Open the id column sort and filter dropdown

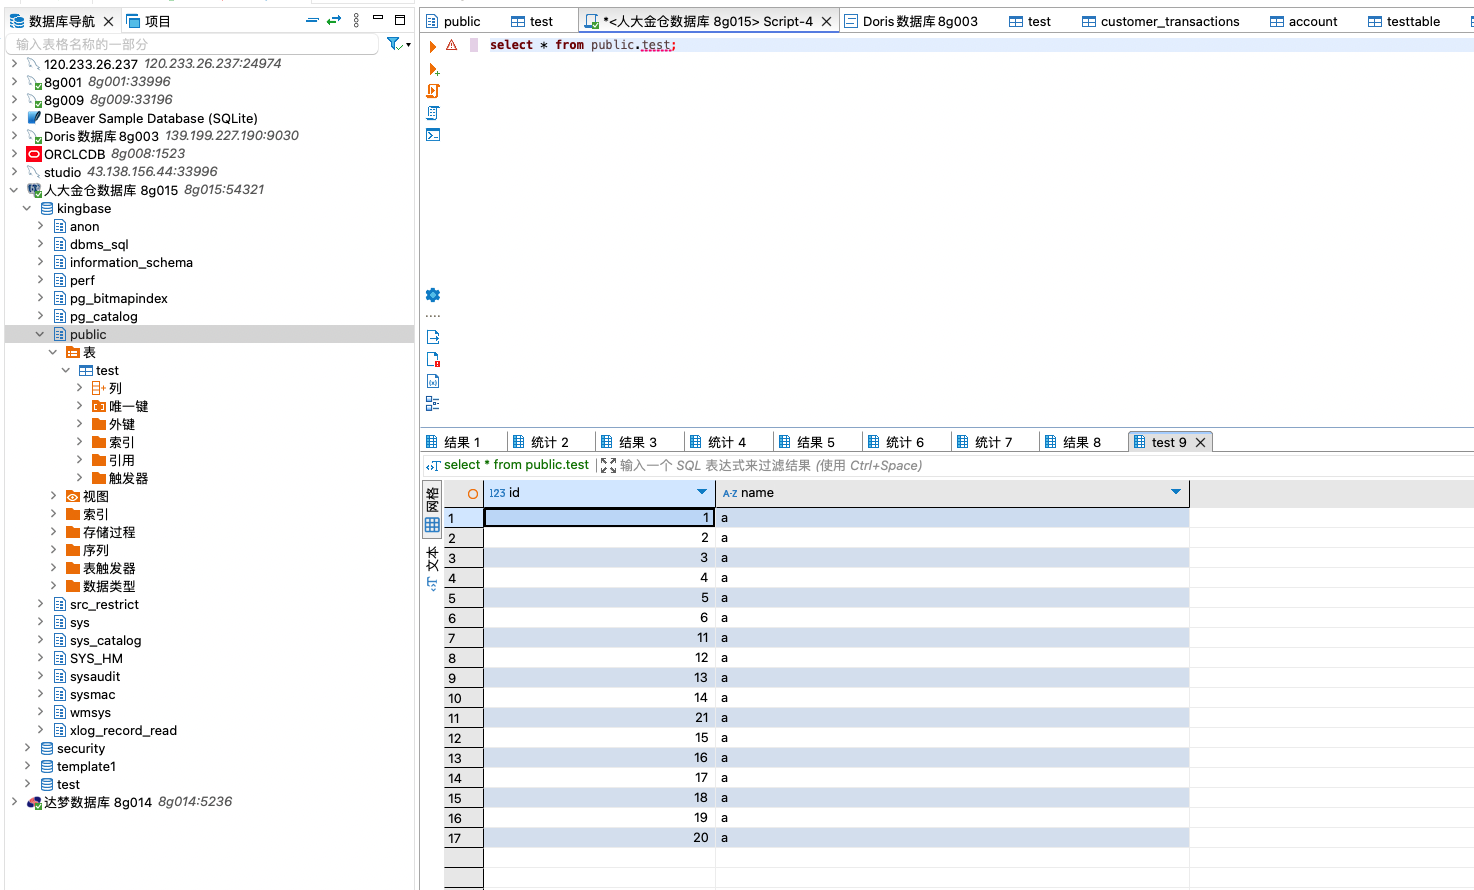[x=702, y=492]
